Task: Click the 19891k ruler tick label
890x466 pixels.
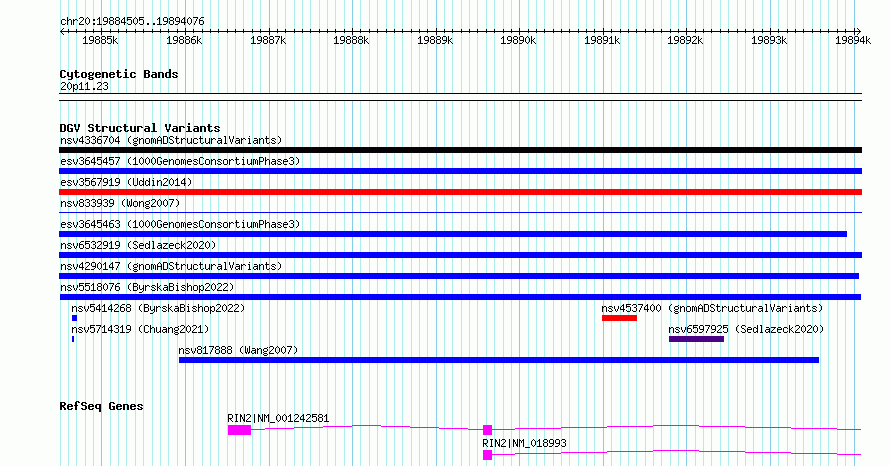Action: pyautogui.click(x=602, y=40)
